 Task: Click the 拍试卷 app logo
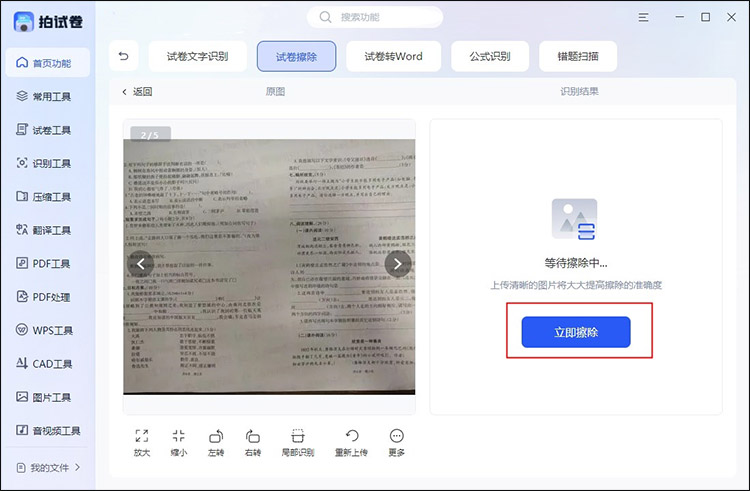click(24, 22)
